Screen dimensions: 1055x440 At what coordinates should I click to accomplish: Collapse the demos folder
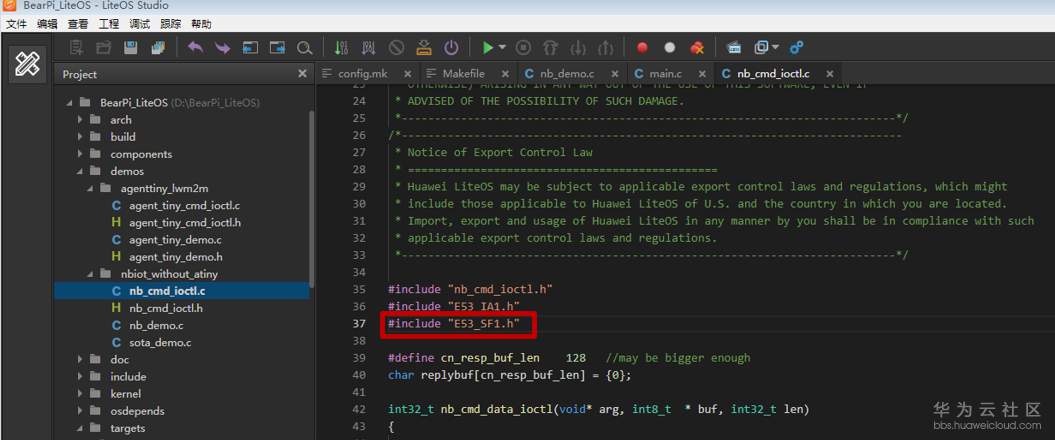click(80, 171)
